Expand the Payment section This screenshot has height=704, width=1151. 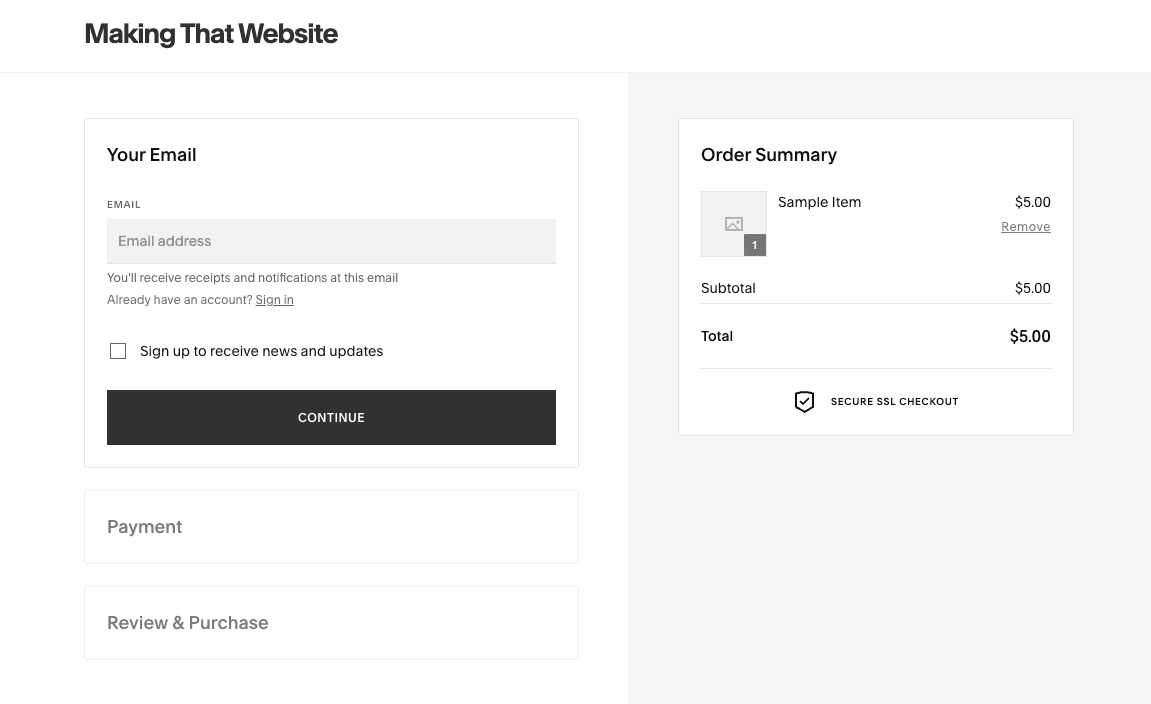pyautogui.click(x=144, y=527)
